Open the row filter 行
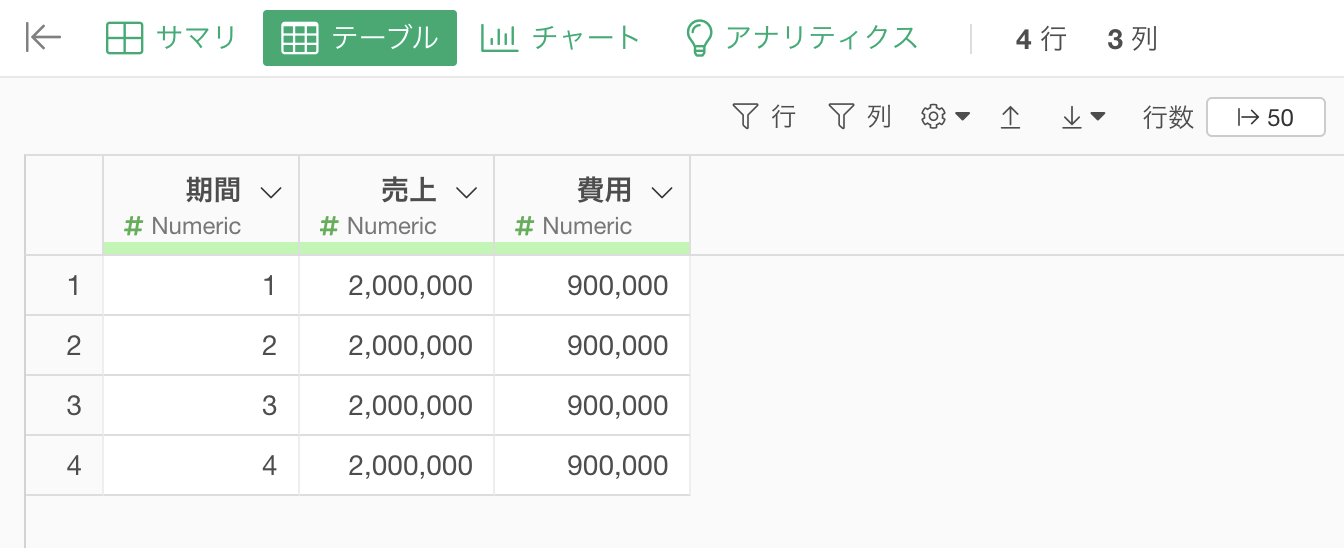 764,117
